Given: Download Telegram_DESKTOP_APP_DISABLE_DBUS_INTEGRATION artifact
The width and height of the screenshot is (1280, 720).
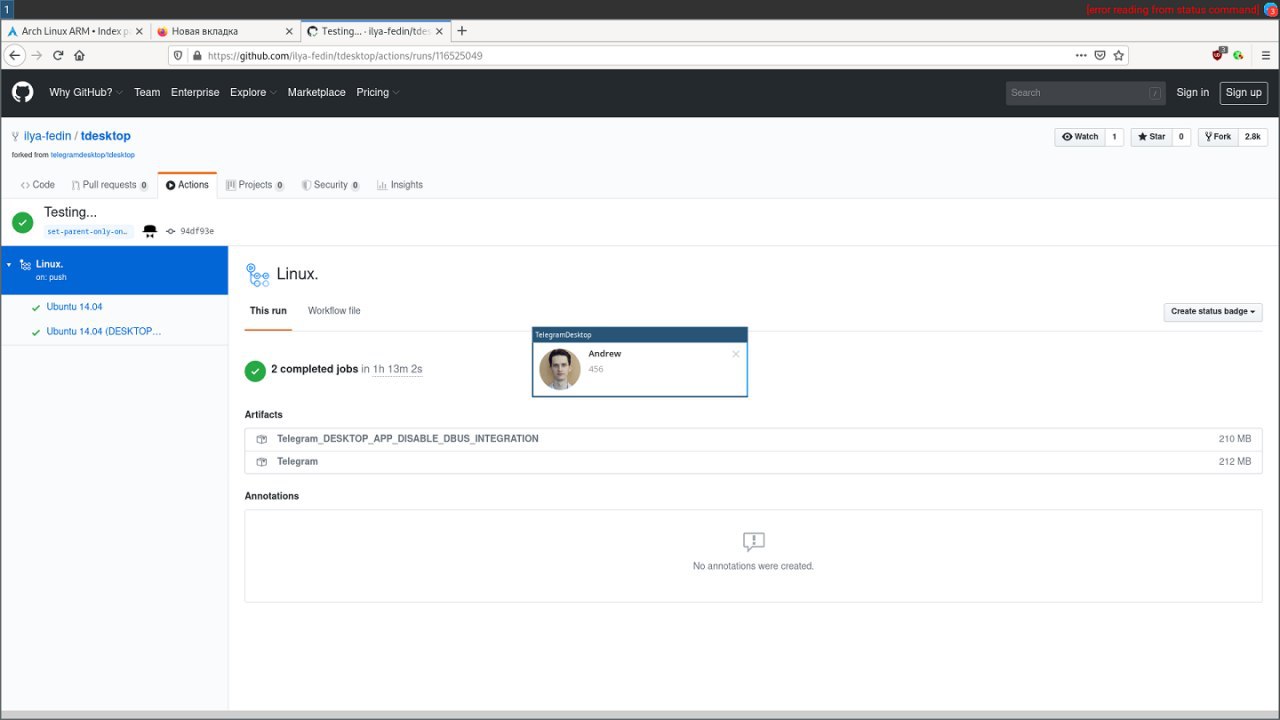Looking at the screenshot, I should [408, 439].
